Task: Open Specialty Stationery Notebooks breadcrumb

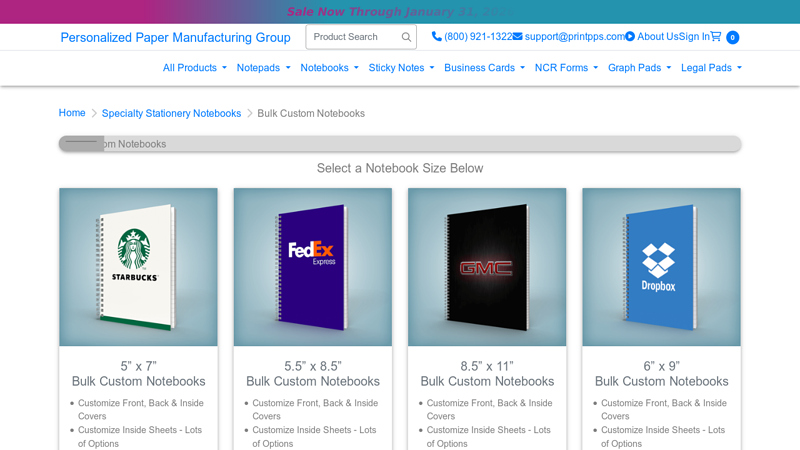Action: point(171,113)
